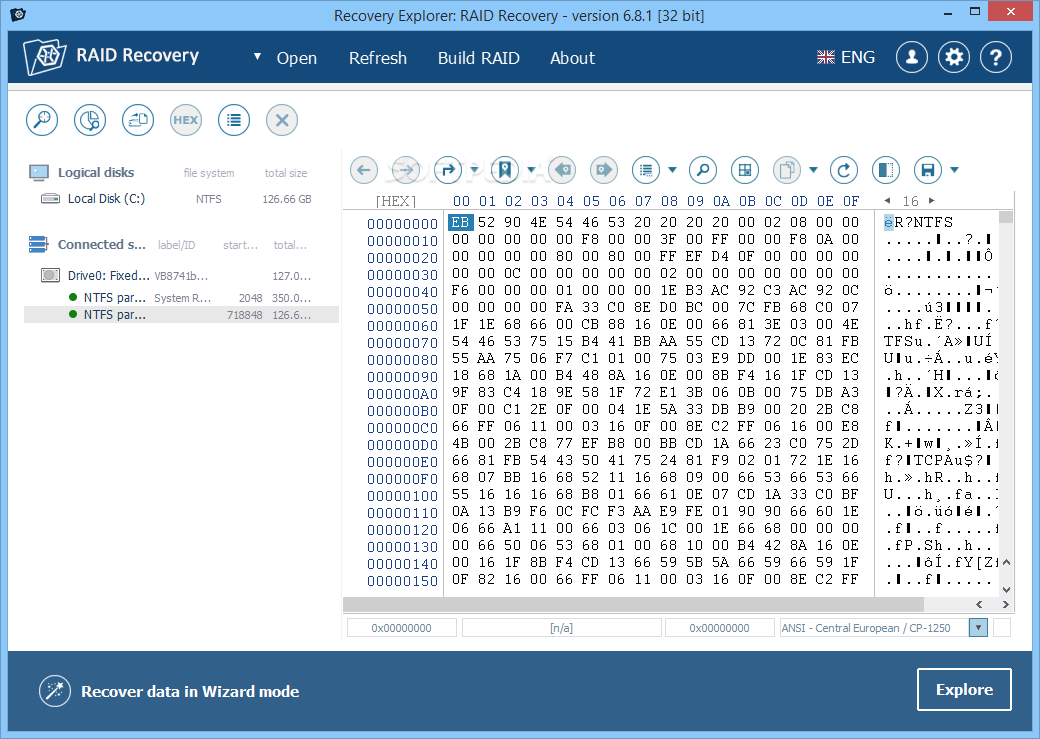This screenshot has width=1040, height=739.
Task: Click the 0F column header
Action: click(x=851, y=201)
